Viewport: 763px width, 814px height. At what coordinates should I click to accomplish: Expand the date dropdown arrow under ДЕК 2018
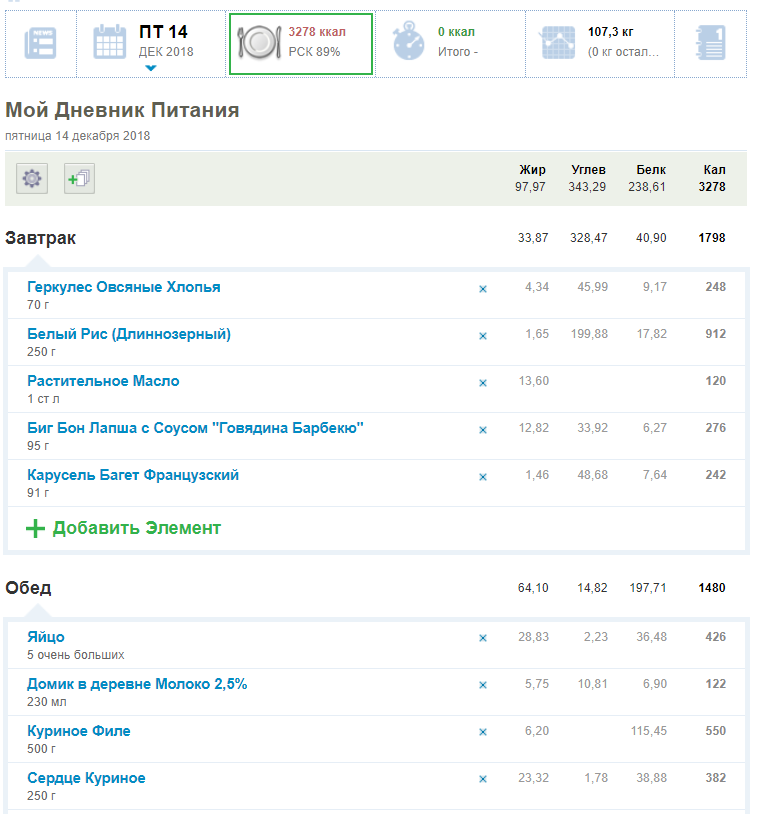click(151, 69)
